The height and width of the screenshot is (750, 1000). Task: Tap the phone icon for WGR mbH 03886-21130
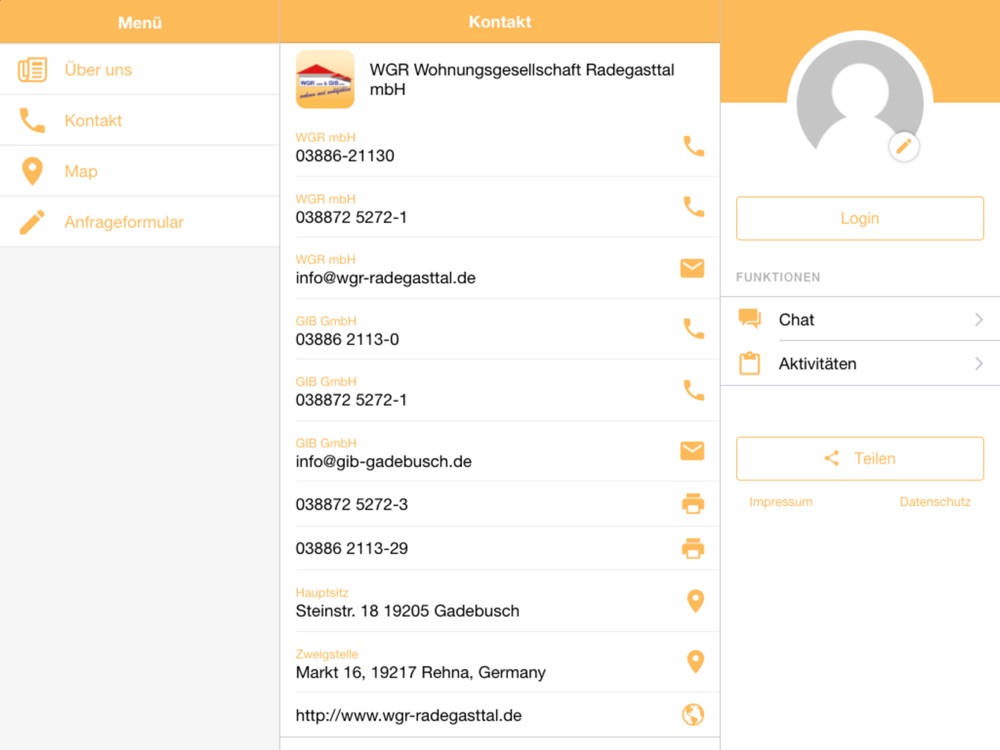[x=693, y=146]
